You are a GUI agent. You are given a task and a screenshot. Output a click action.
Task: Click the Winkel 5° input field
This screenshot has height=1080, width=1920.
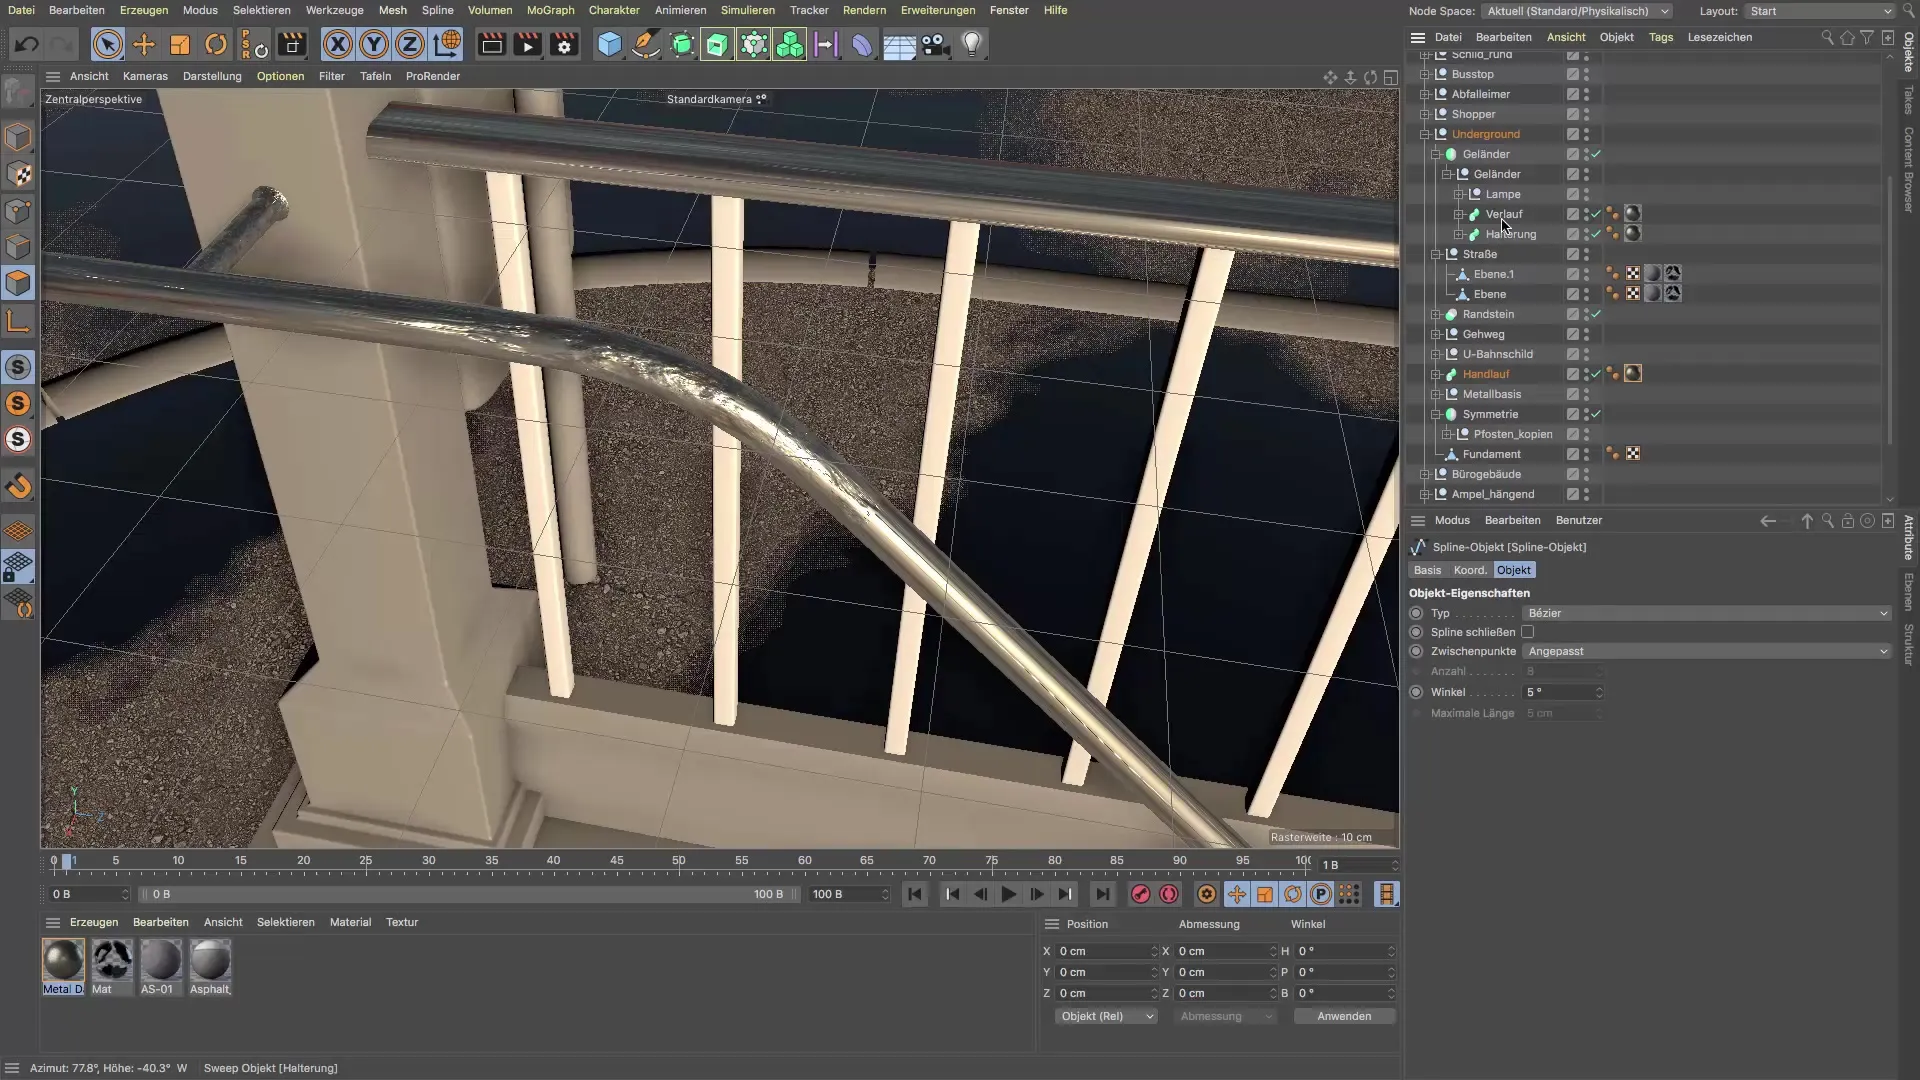coord(1562,692)
